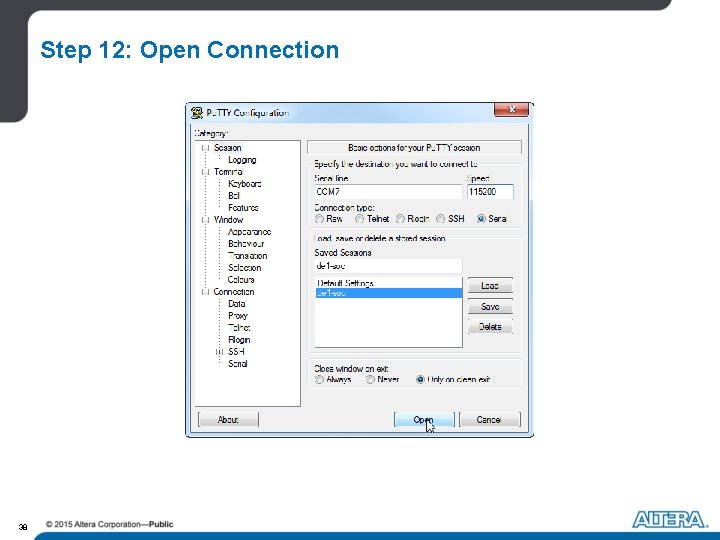Viewport: 720px width, 540px height.
Task: Open the Serial category in tree
Action: coord(238,364)
